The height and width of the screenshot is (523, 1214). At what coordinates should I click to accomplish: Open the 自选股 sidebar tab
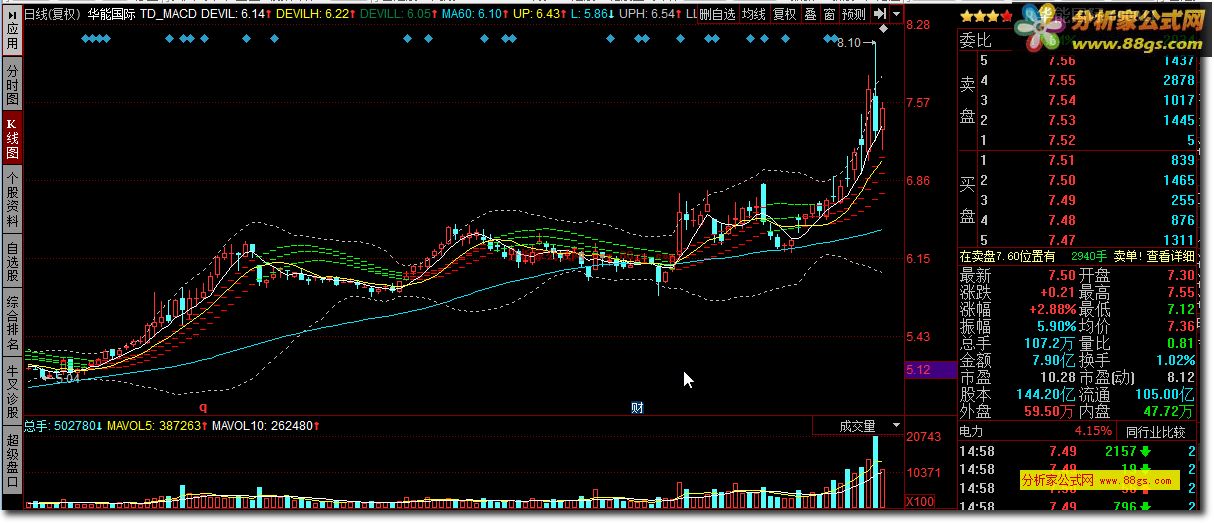(x=12, y=261)
